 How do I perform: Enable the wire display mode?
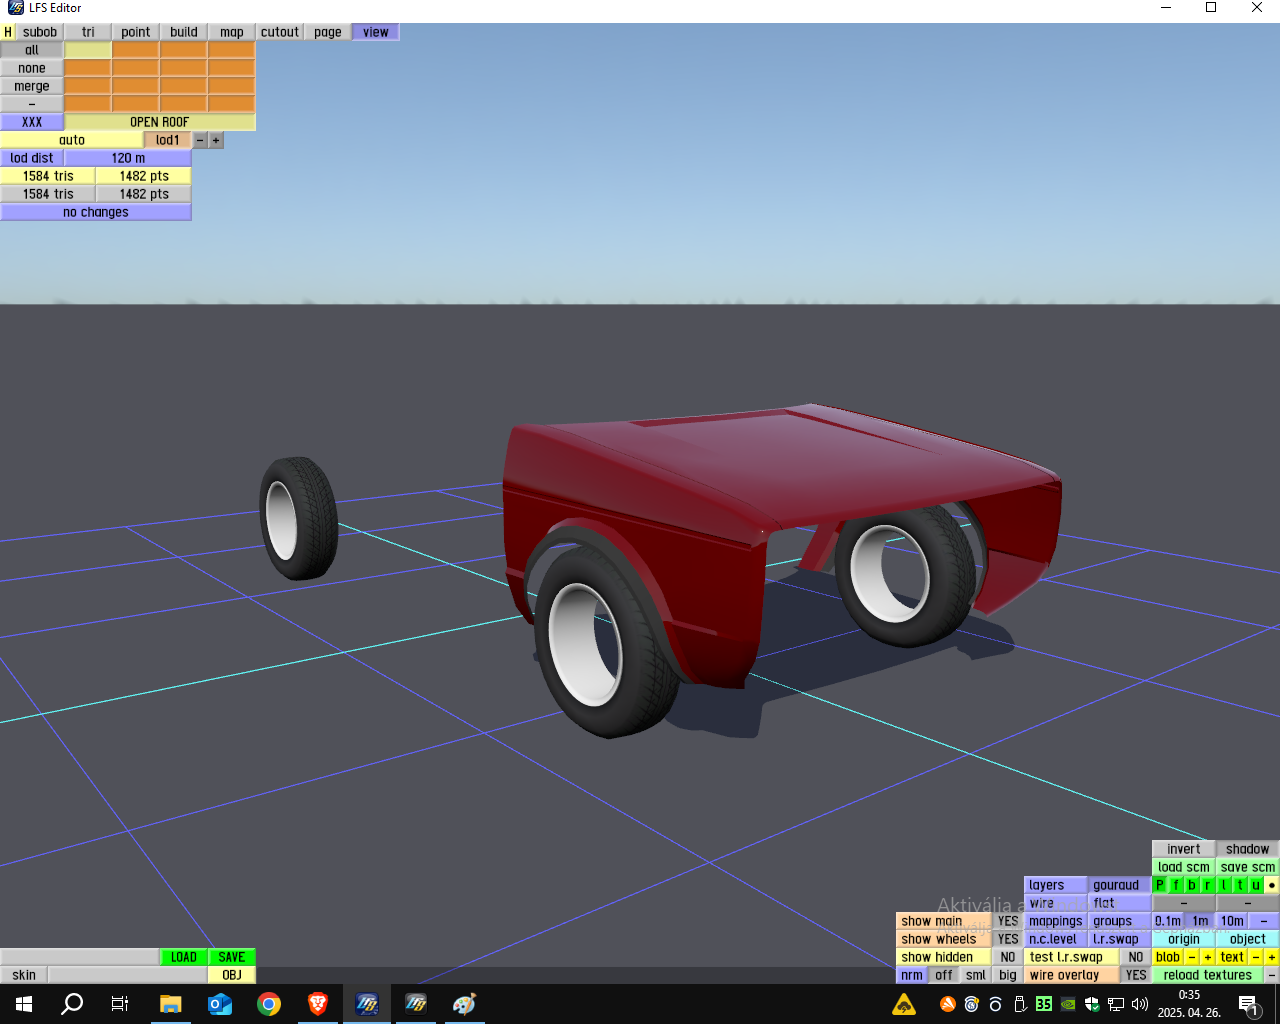pyautogui.click(x=1056, y=903)
